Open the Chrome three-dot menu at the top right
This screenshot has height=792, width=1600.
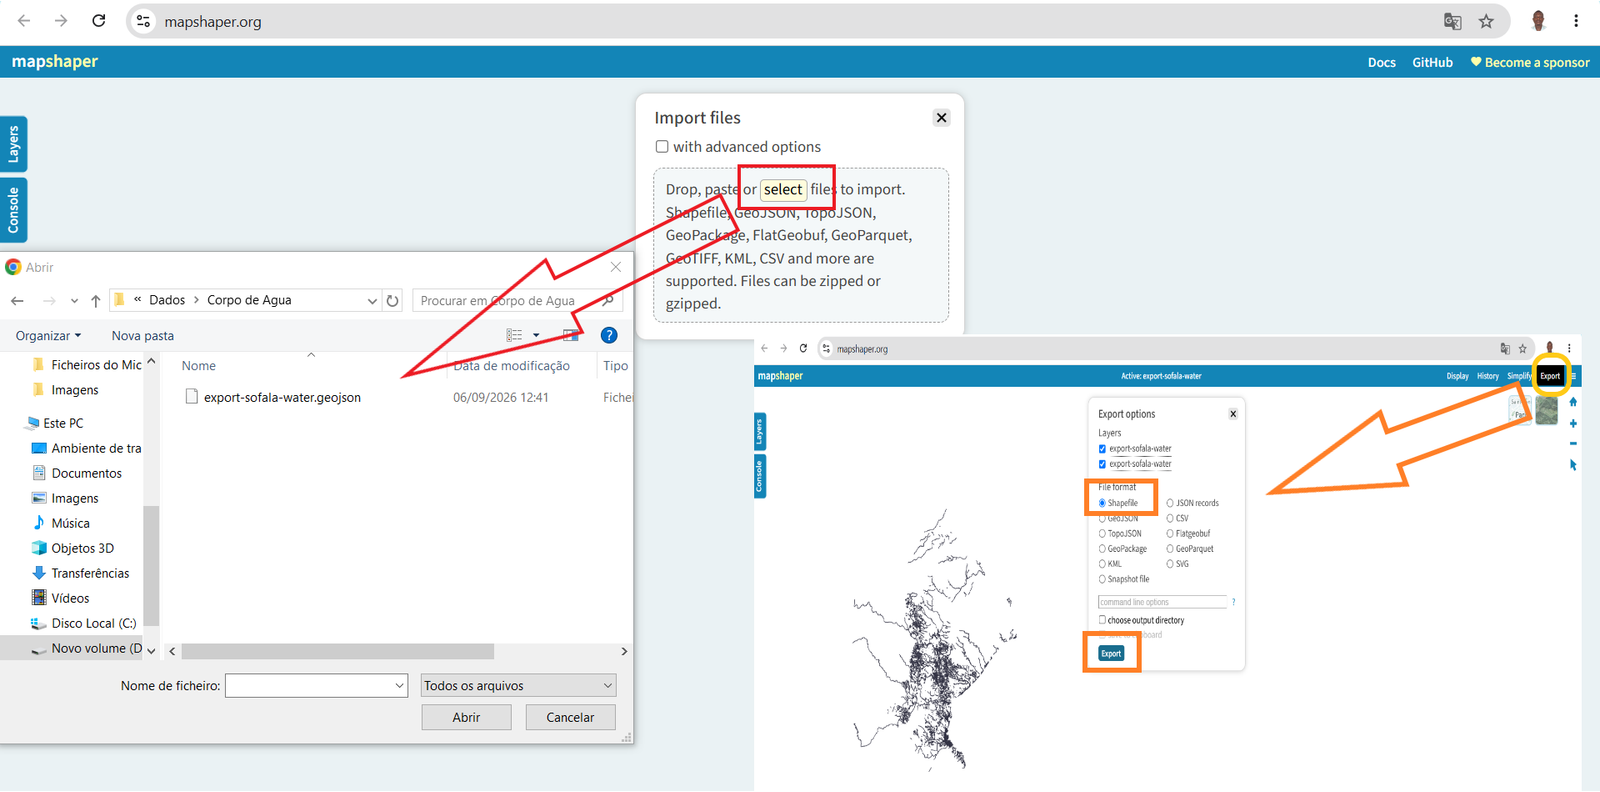(1576, 21)
